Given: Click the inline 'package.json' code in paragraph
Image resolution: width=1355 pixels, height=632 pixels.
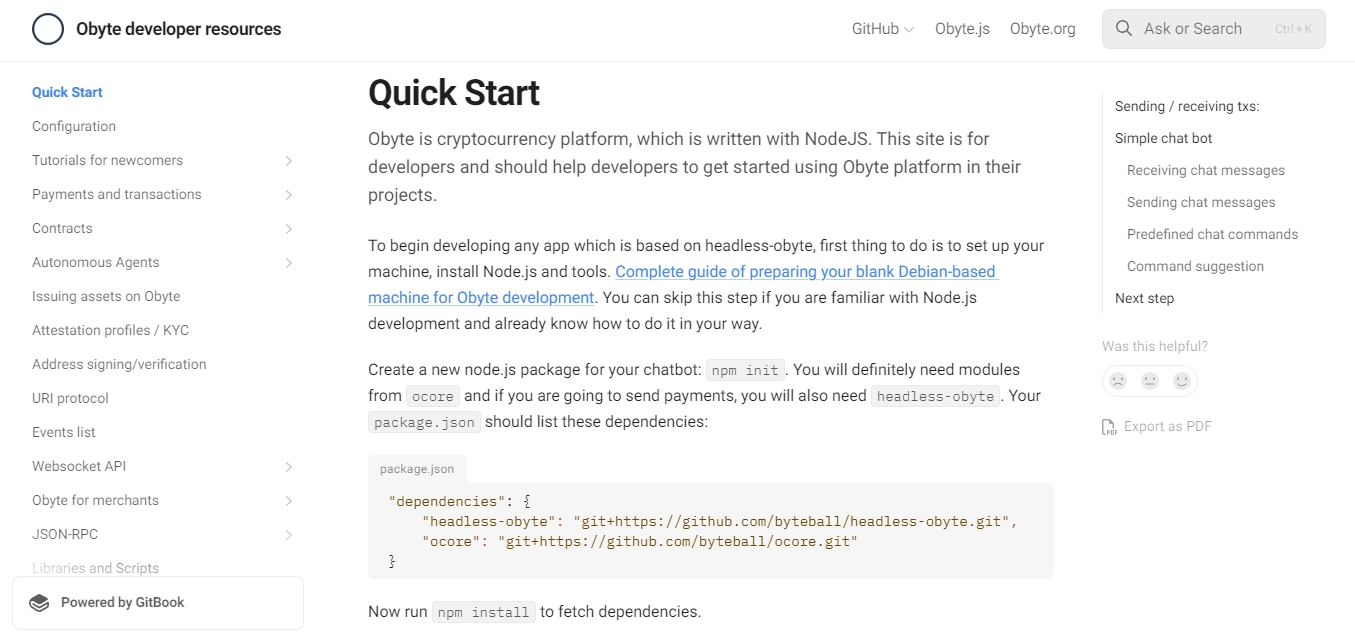Looking at the screenshot, I should tap(424, 422).
